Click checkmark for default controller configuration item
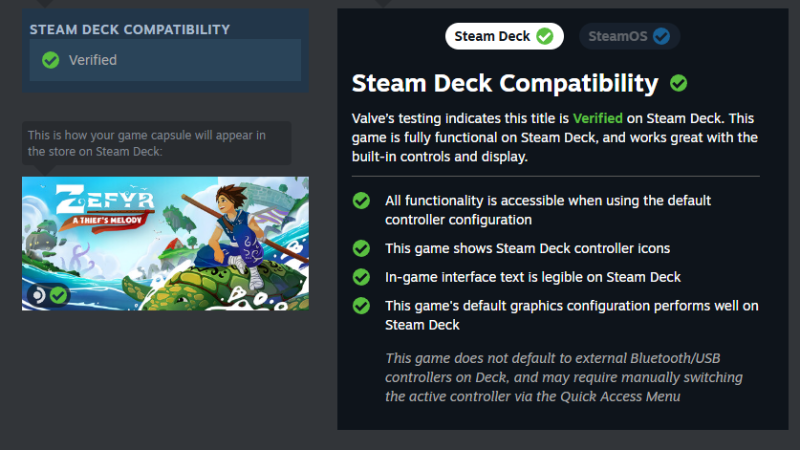This screenshot has height=450, width=800. point(361,201)
